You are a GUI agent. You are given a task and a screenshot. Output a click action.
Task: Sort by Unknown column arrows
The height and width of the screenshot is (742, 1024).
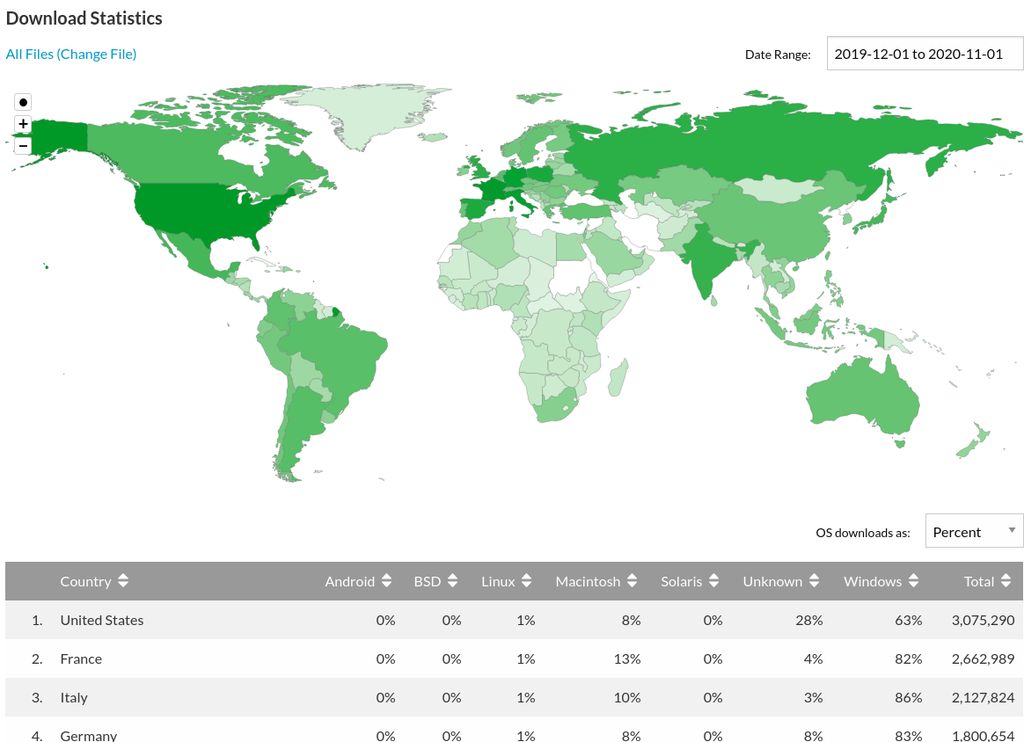(x=814, y=581)
